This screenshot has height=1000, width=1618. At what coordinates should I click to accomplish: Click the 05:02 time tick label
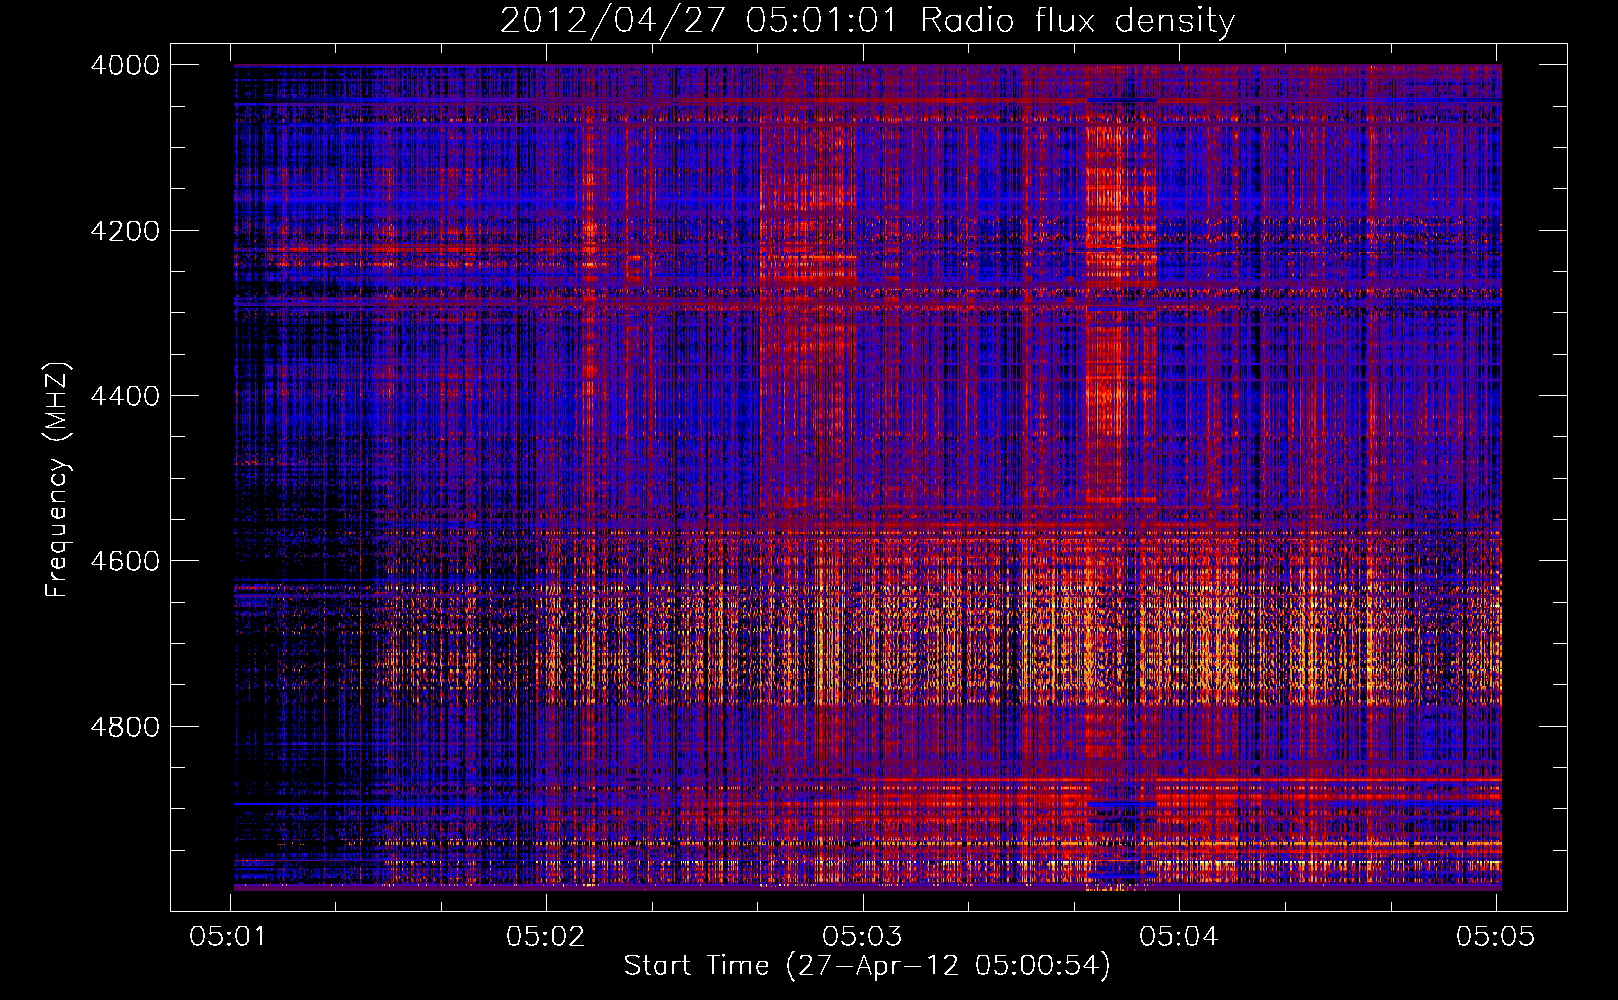547,936
